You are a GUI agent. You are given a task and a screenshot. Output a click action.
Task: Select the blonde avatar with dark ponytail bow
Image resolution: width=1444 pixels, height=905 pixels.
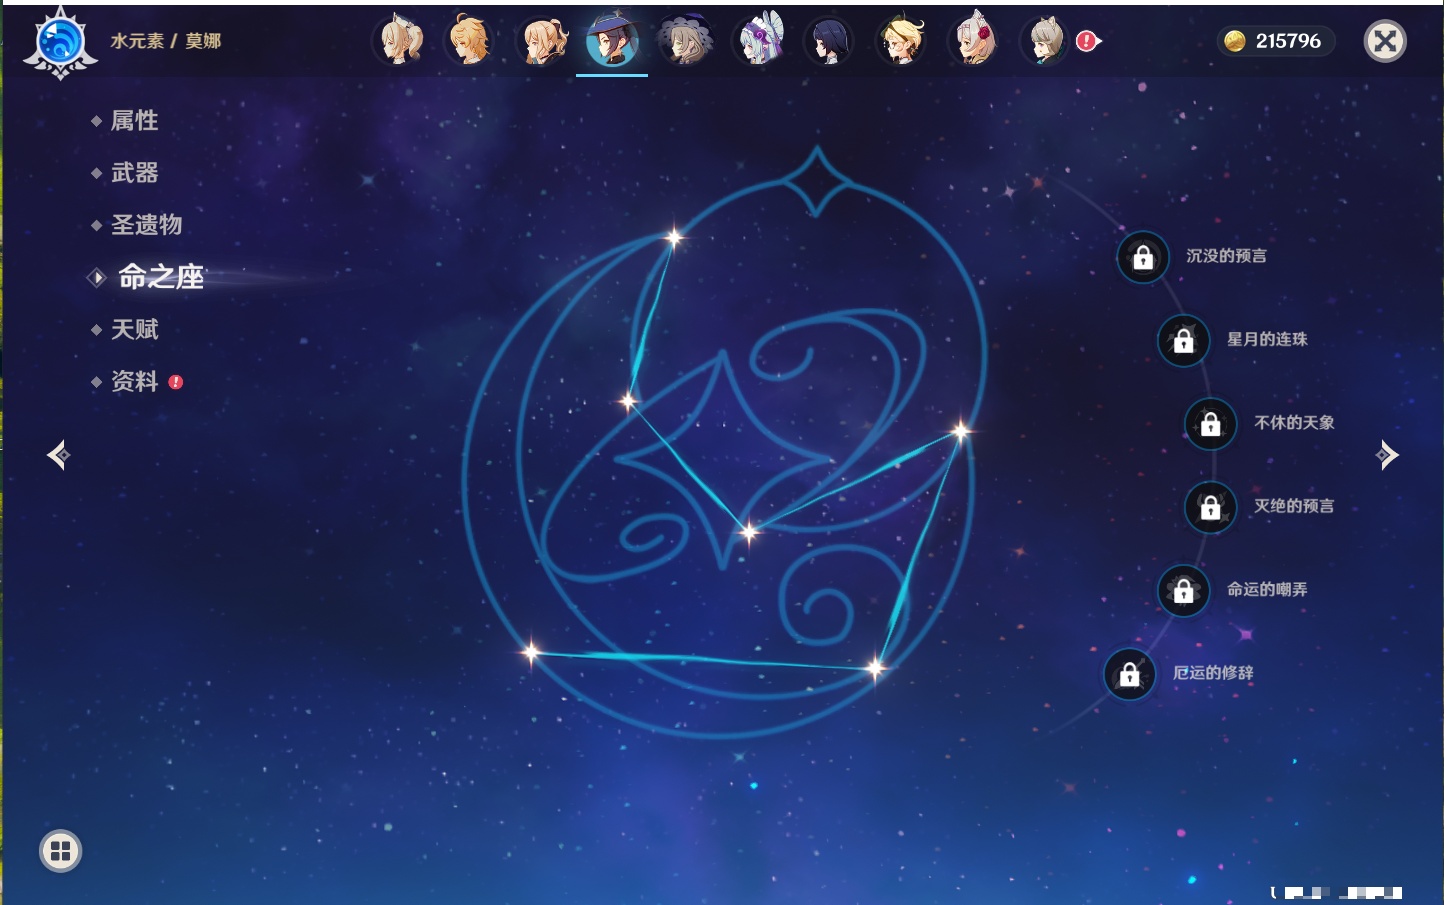pos(541,41)
